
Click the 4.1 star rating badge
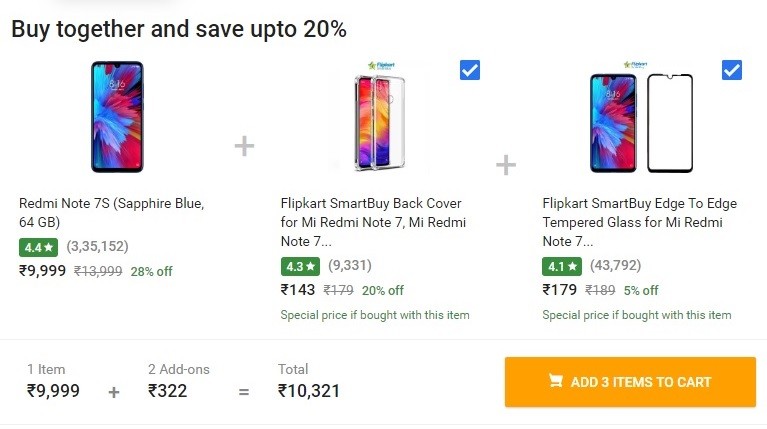562,267
